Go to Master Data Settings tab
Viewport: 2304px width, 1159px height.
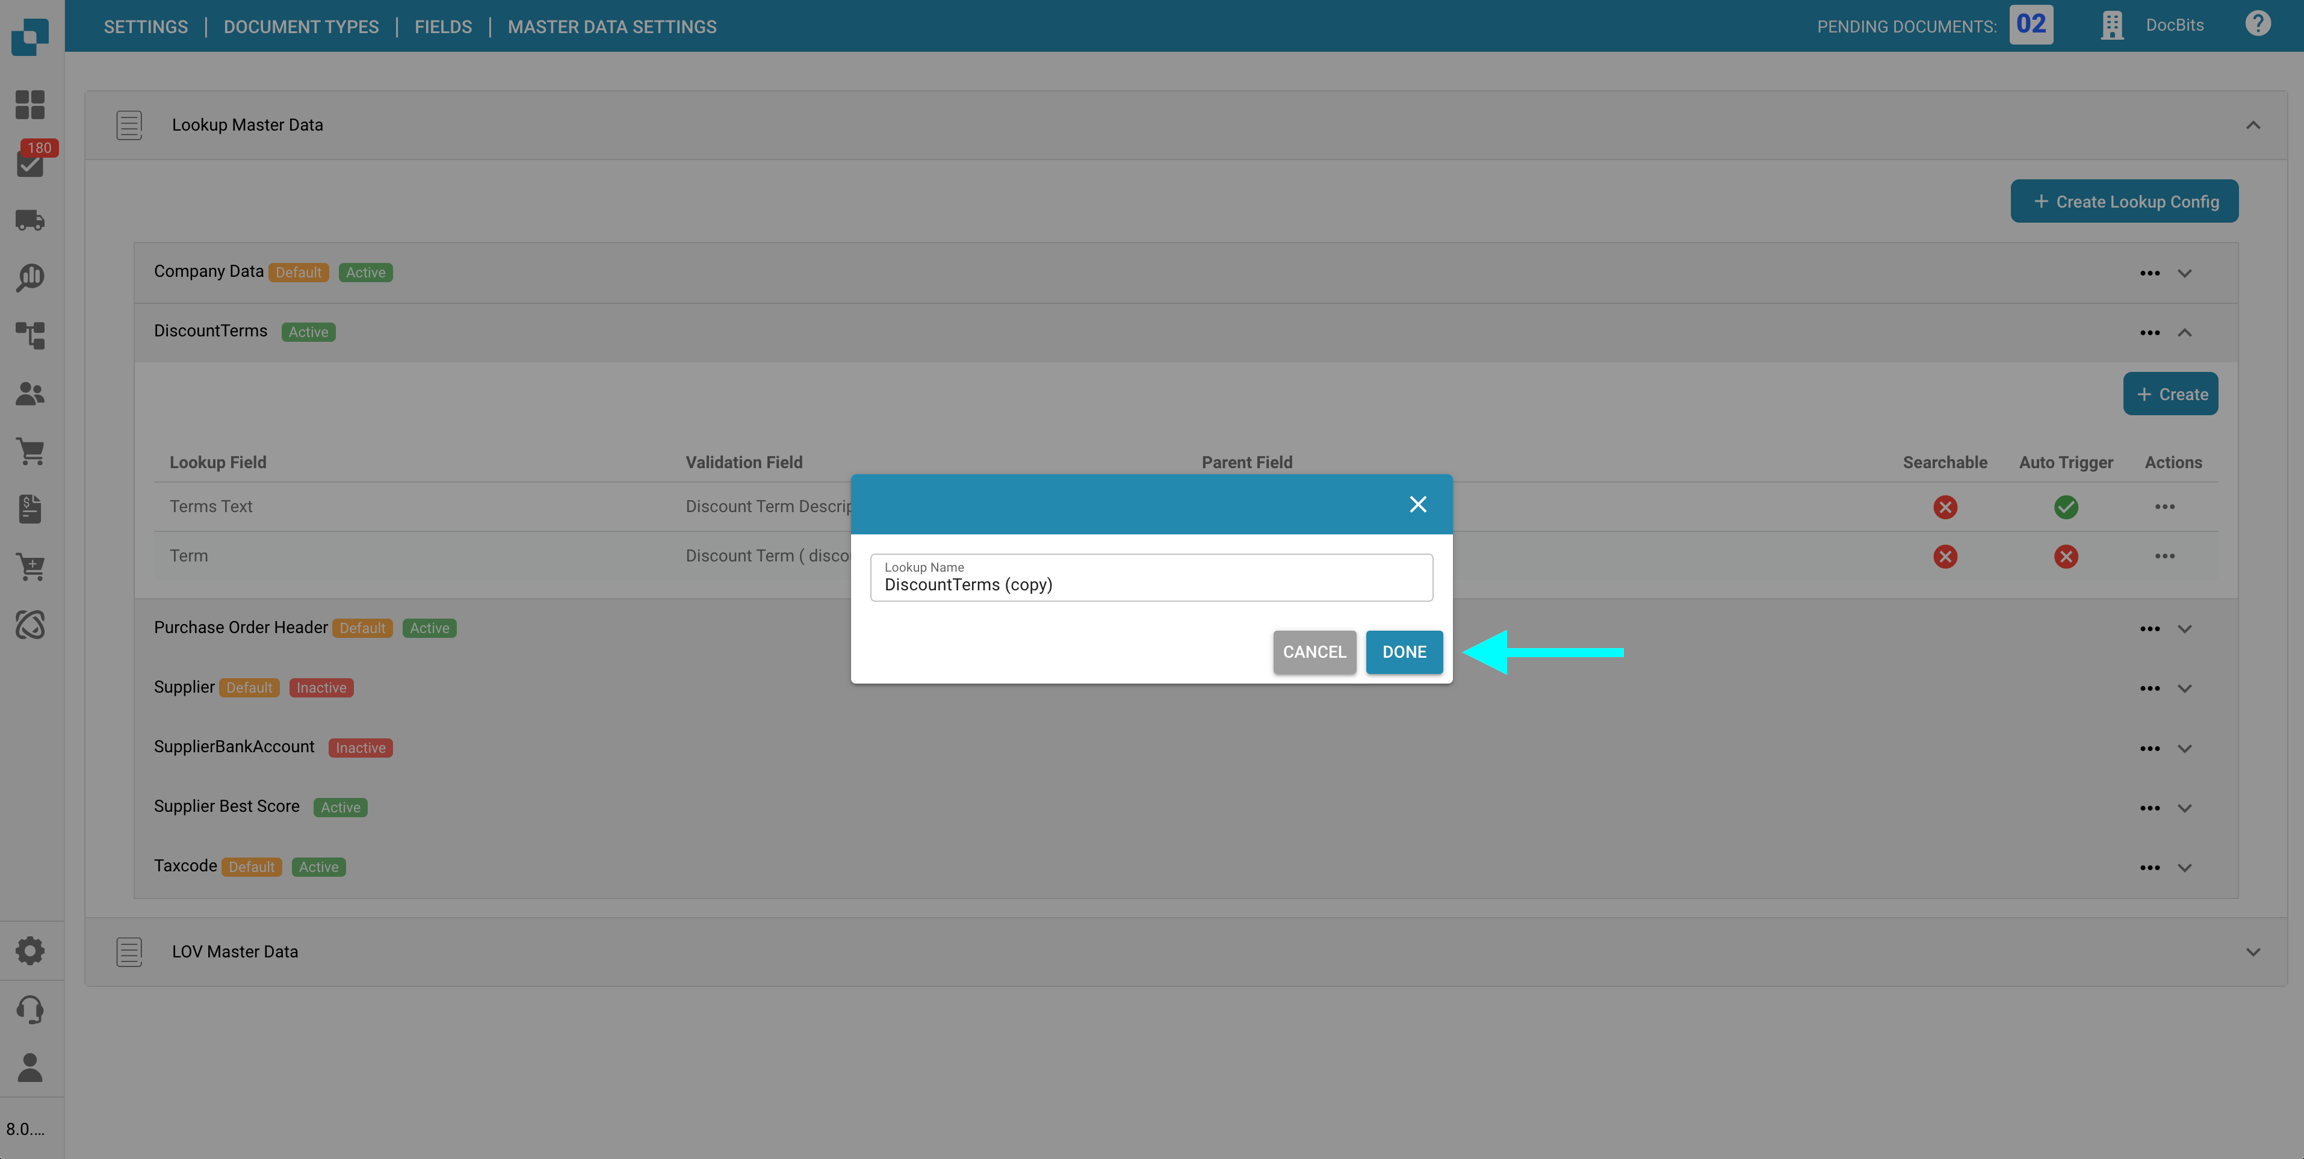[611, 27]
